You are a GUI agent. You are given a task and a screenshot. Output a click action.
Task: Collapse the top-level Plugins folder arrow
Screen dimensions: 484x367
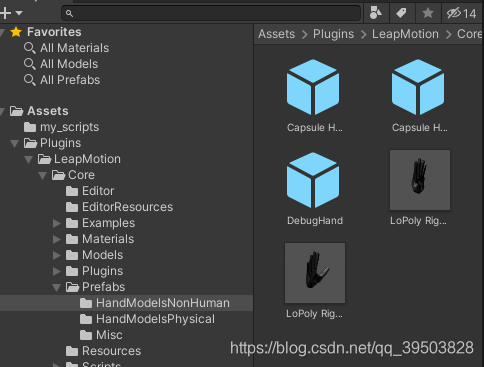pos(14,143)
